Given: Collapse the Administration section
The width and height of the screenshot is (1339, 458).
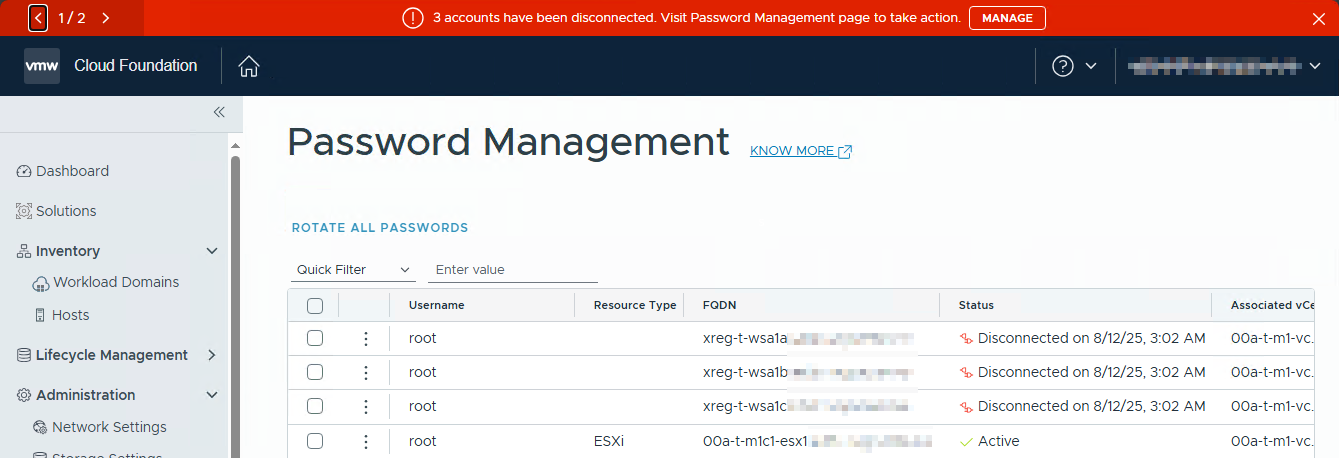Looking at the screenshot, I should (x=212, y=395).
